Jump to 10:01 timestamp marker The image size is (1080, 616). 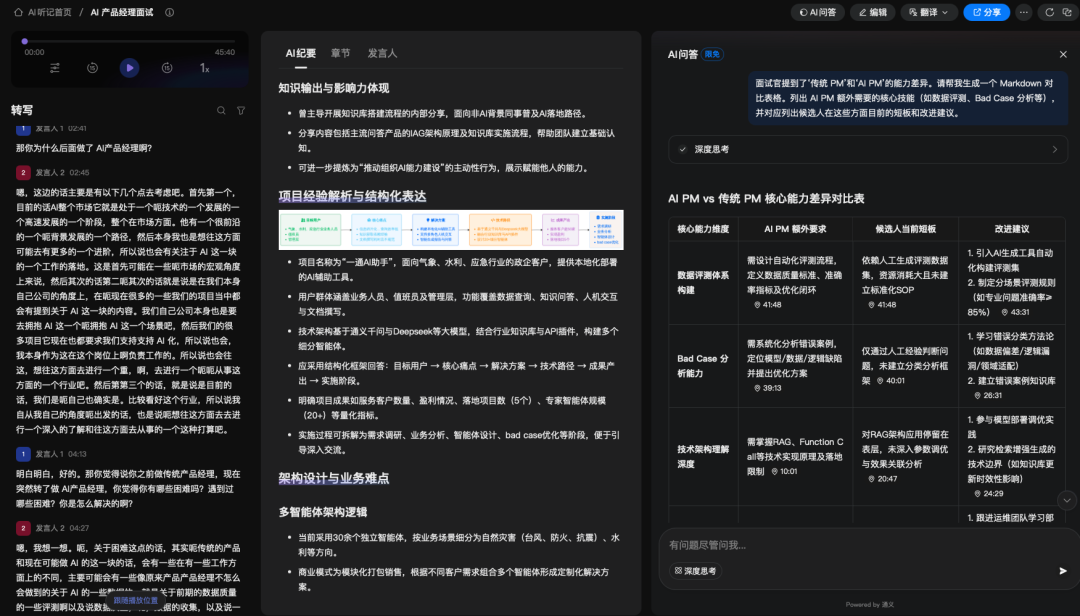pyautogui.click(x=784, y=471)
